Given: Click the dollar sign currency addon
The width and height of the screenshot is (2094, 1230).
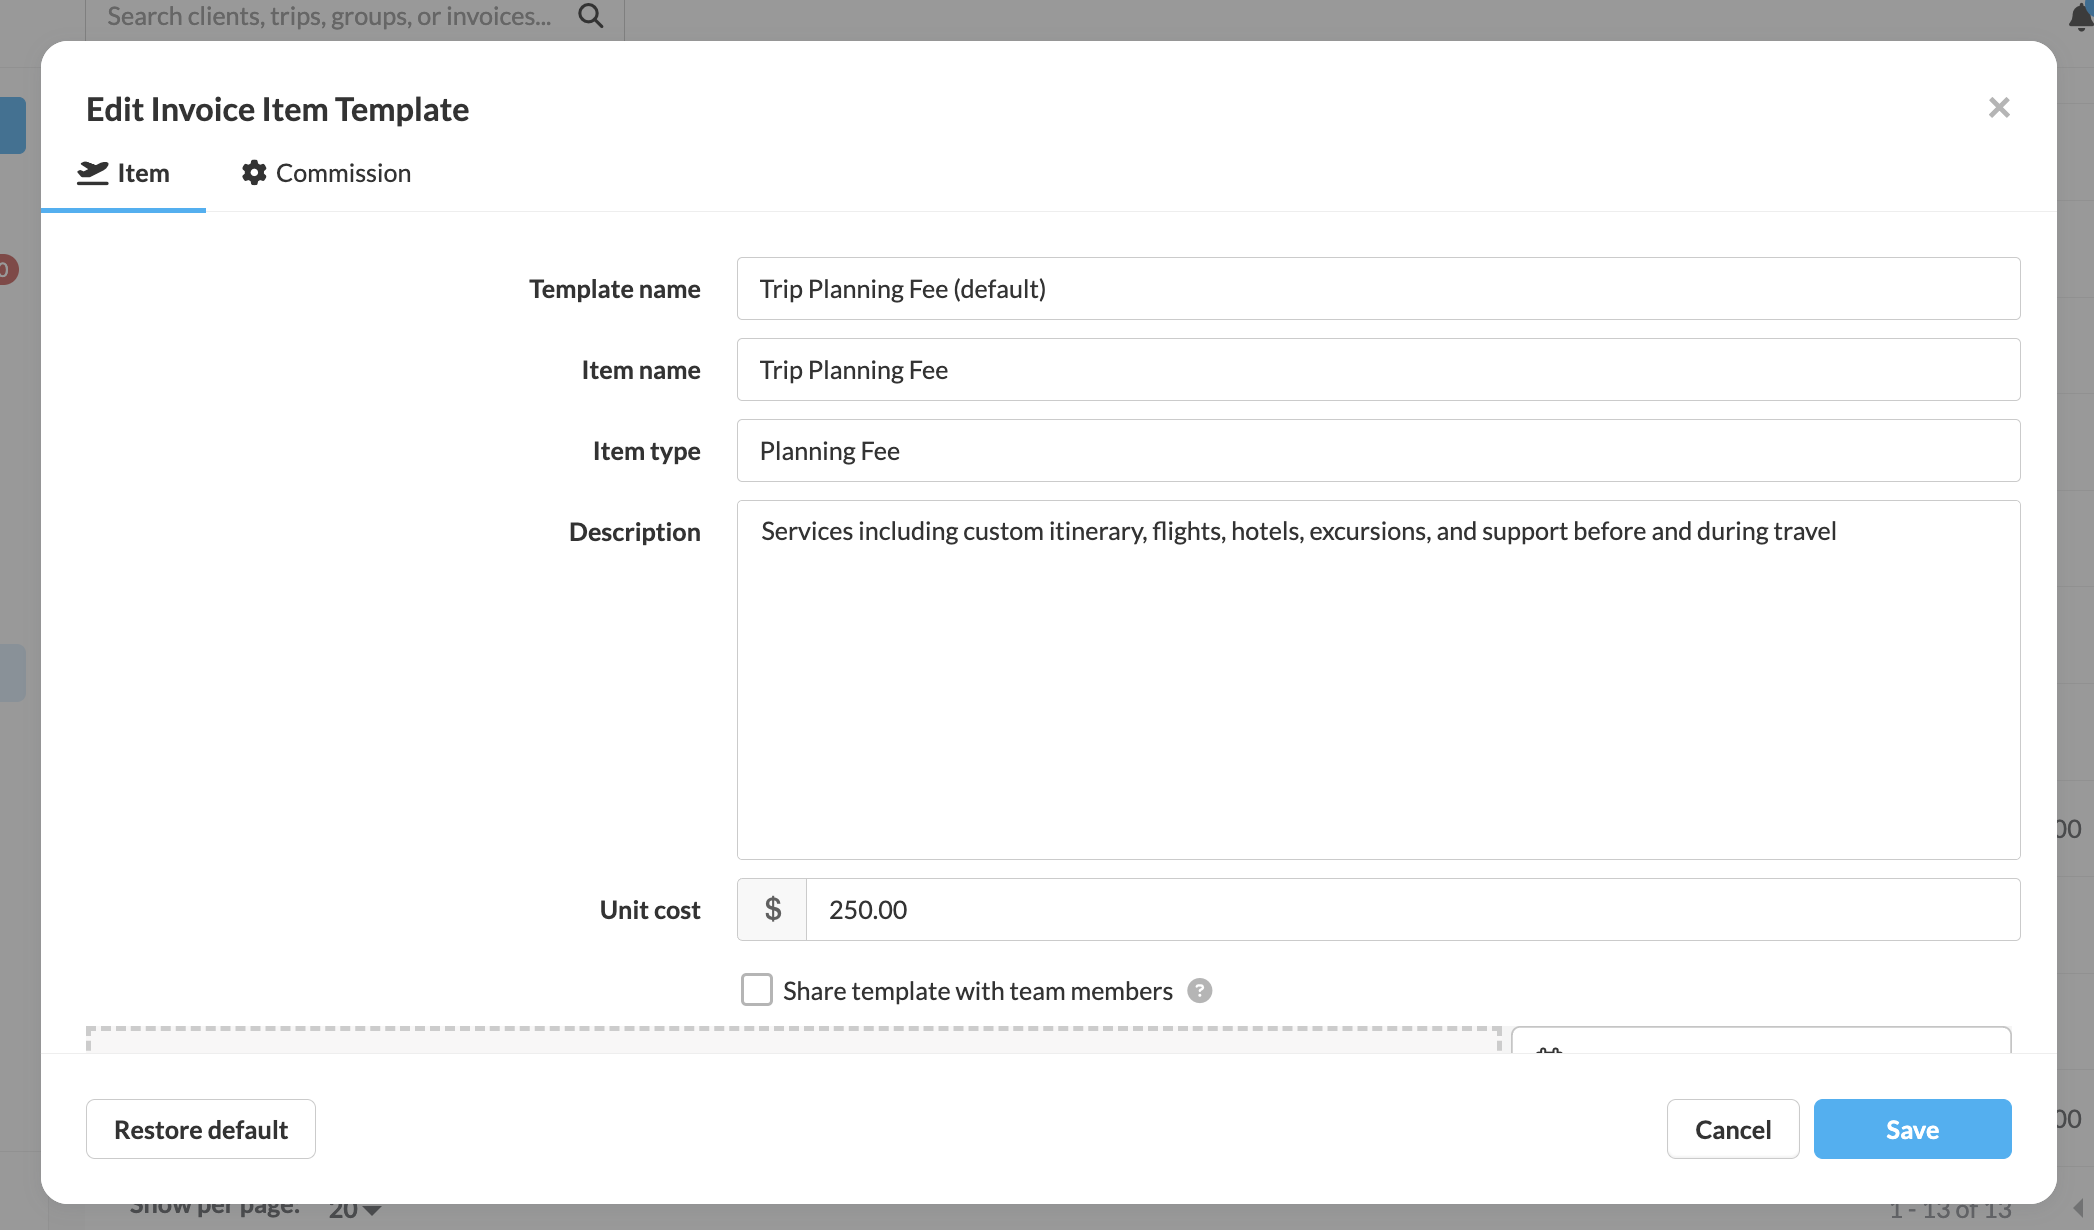Looking at the screenshot, I should point(772,910).
